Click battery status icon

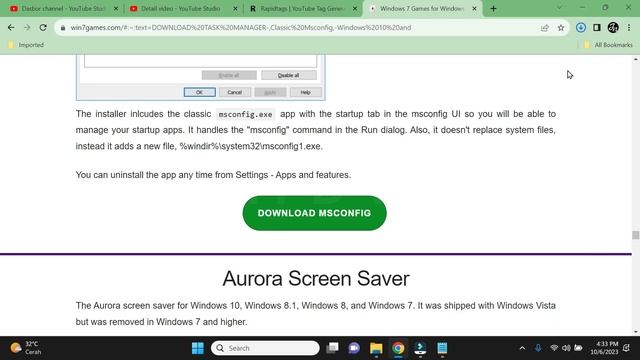[578, 348]
